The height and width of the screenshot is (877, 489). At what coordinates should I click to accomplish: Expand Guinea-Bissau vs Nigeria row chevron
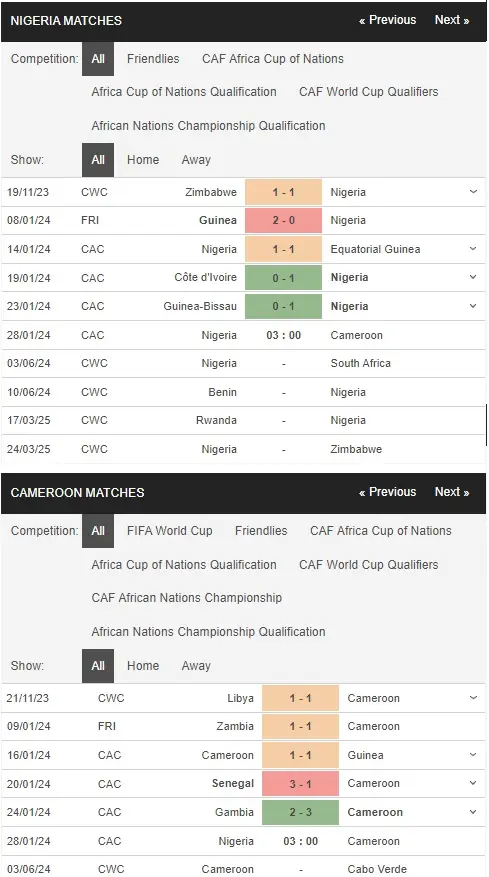[473, 306]
